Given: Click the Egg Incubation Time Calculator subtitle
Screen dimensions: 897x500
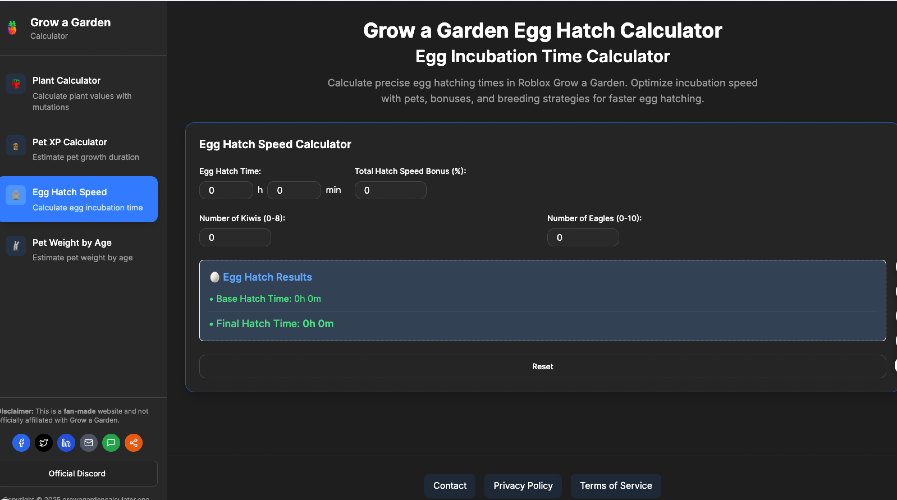Looking at the screenshot, I should point(542,56).
